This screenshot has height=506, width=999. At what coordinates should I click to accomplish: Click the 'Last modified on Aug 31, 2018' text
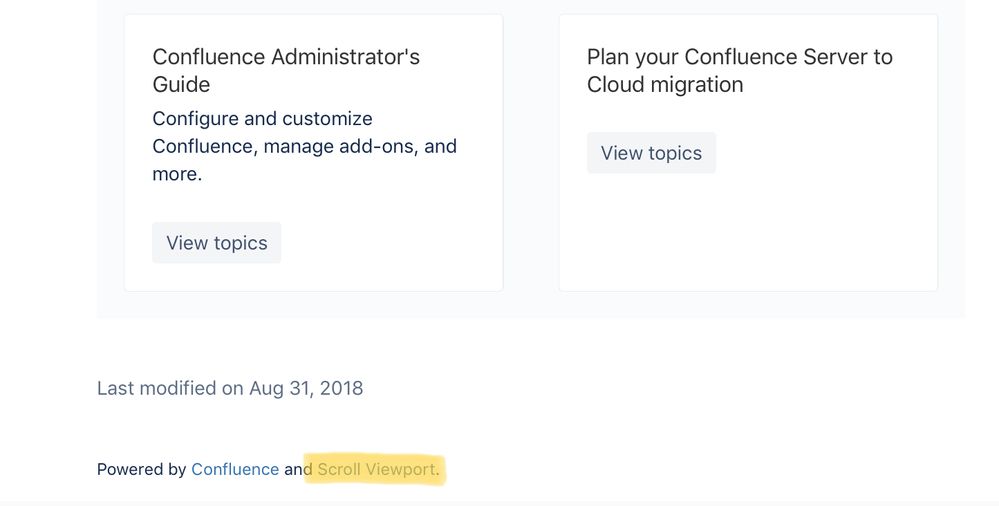(230, 388)
